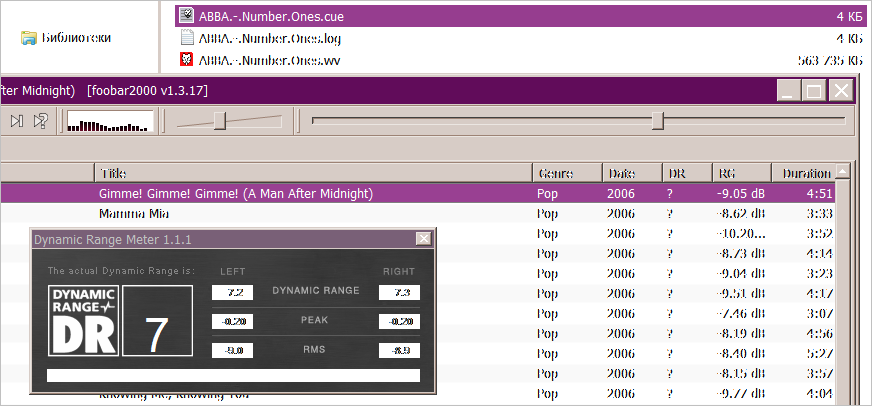Close the Dynamic Range Meter window
Image resolution: width=872 pixels, height=406 pixels.
tap(423, 239)
